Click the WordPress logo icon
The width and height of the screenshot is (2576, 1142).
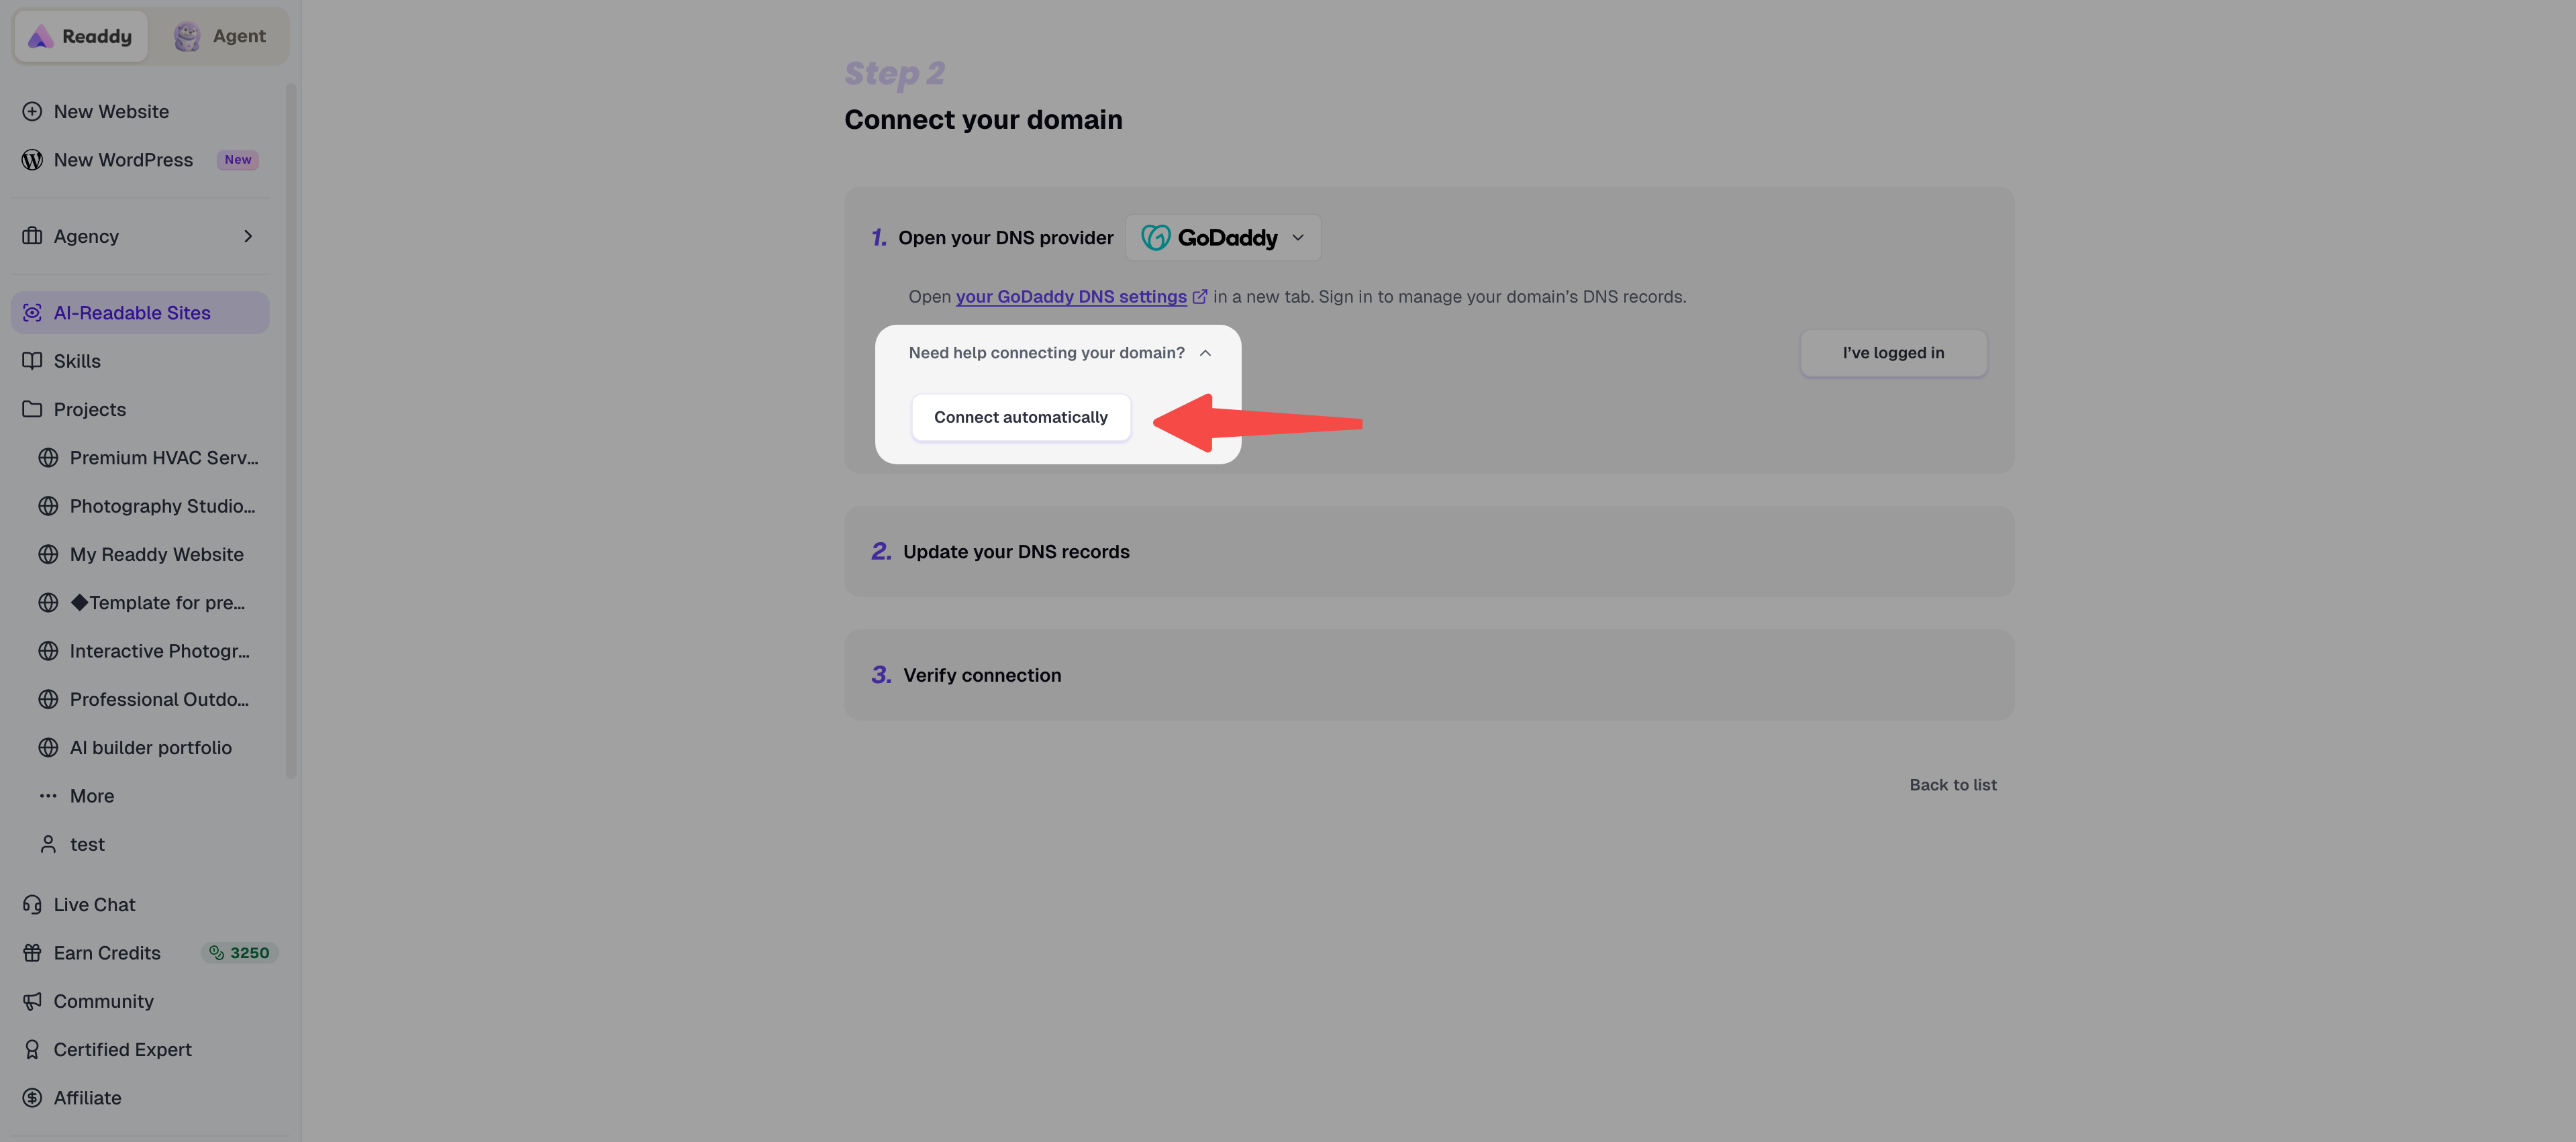pyautogui.click(x=32, y=160)
